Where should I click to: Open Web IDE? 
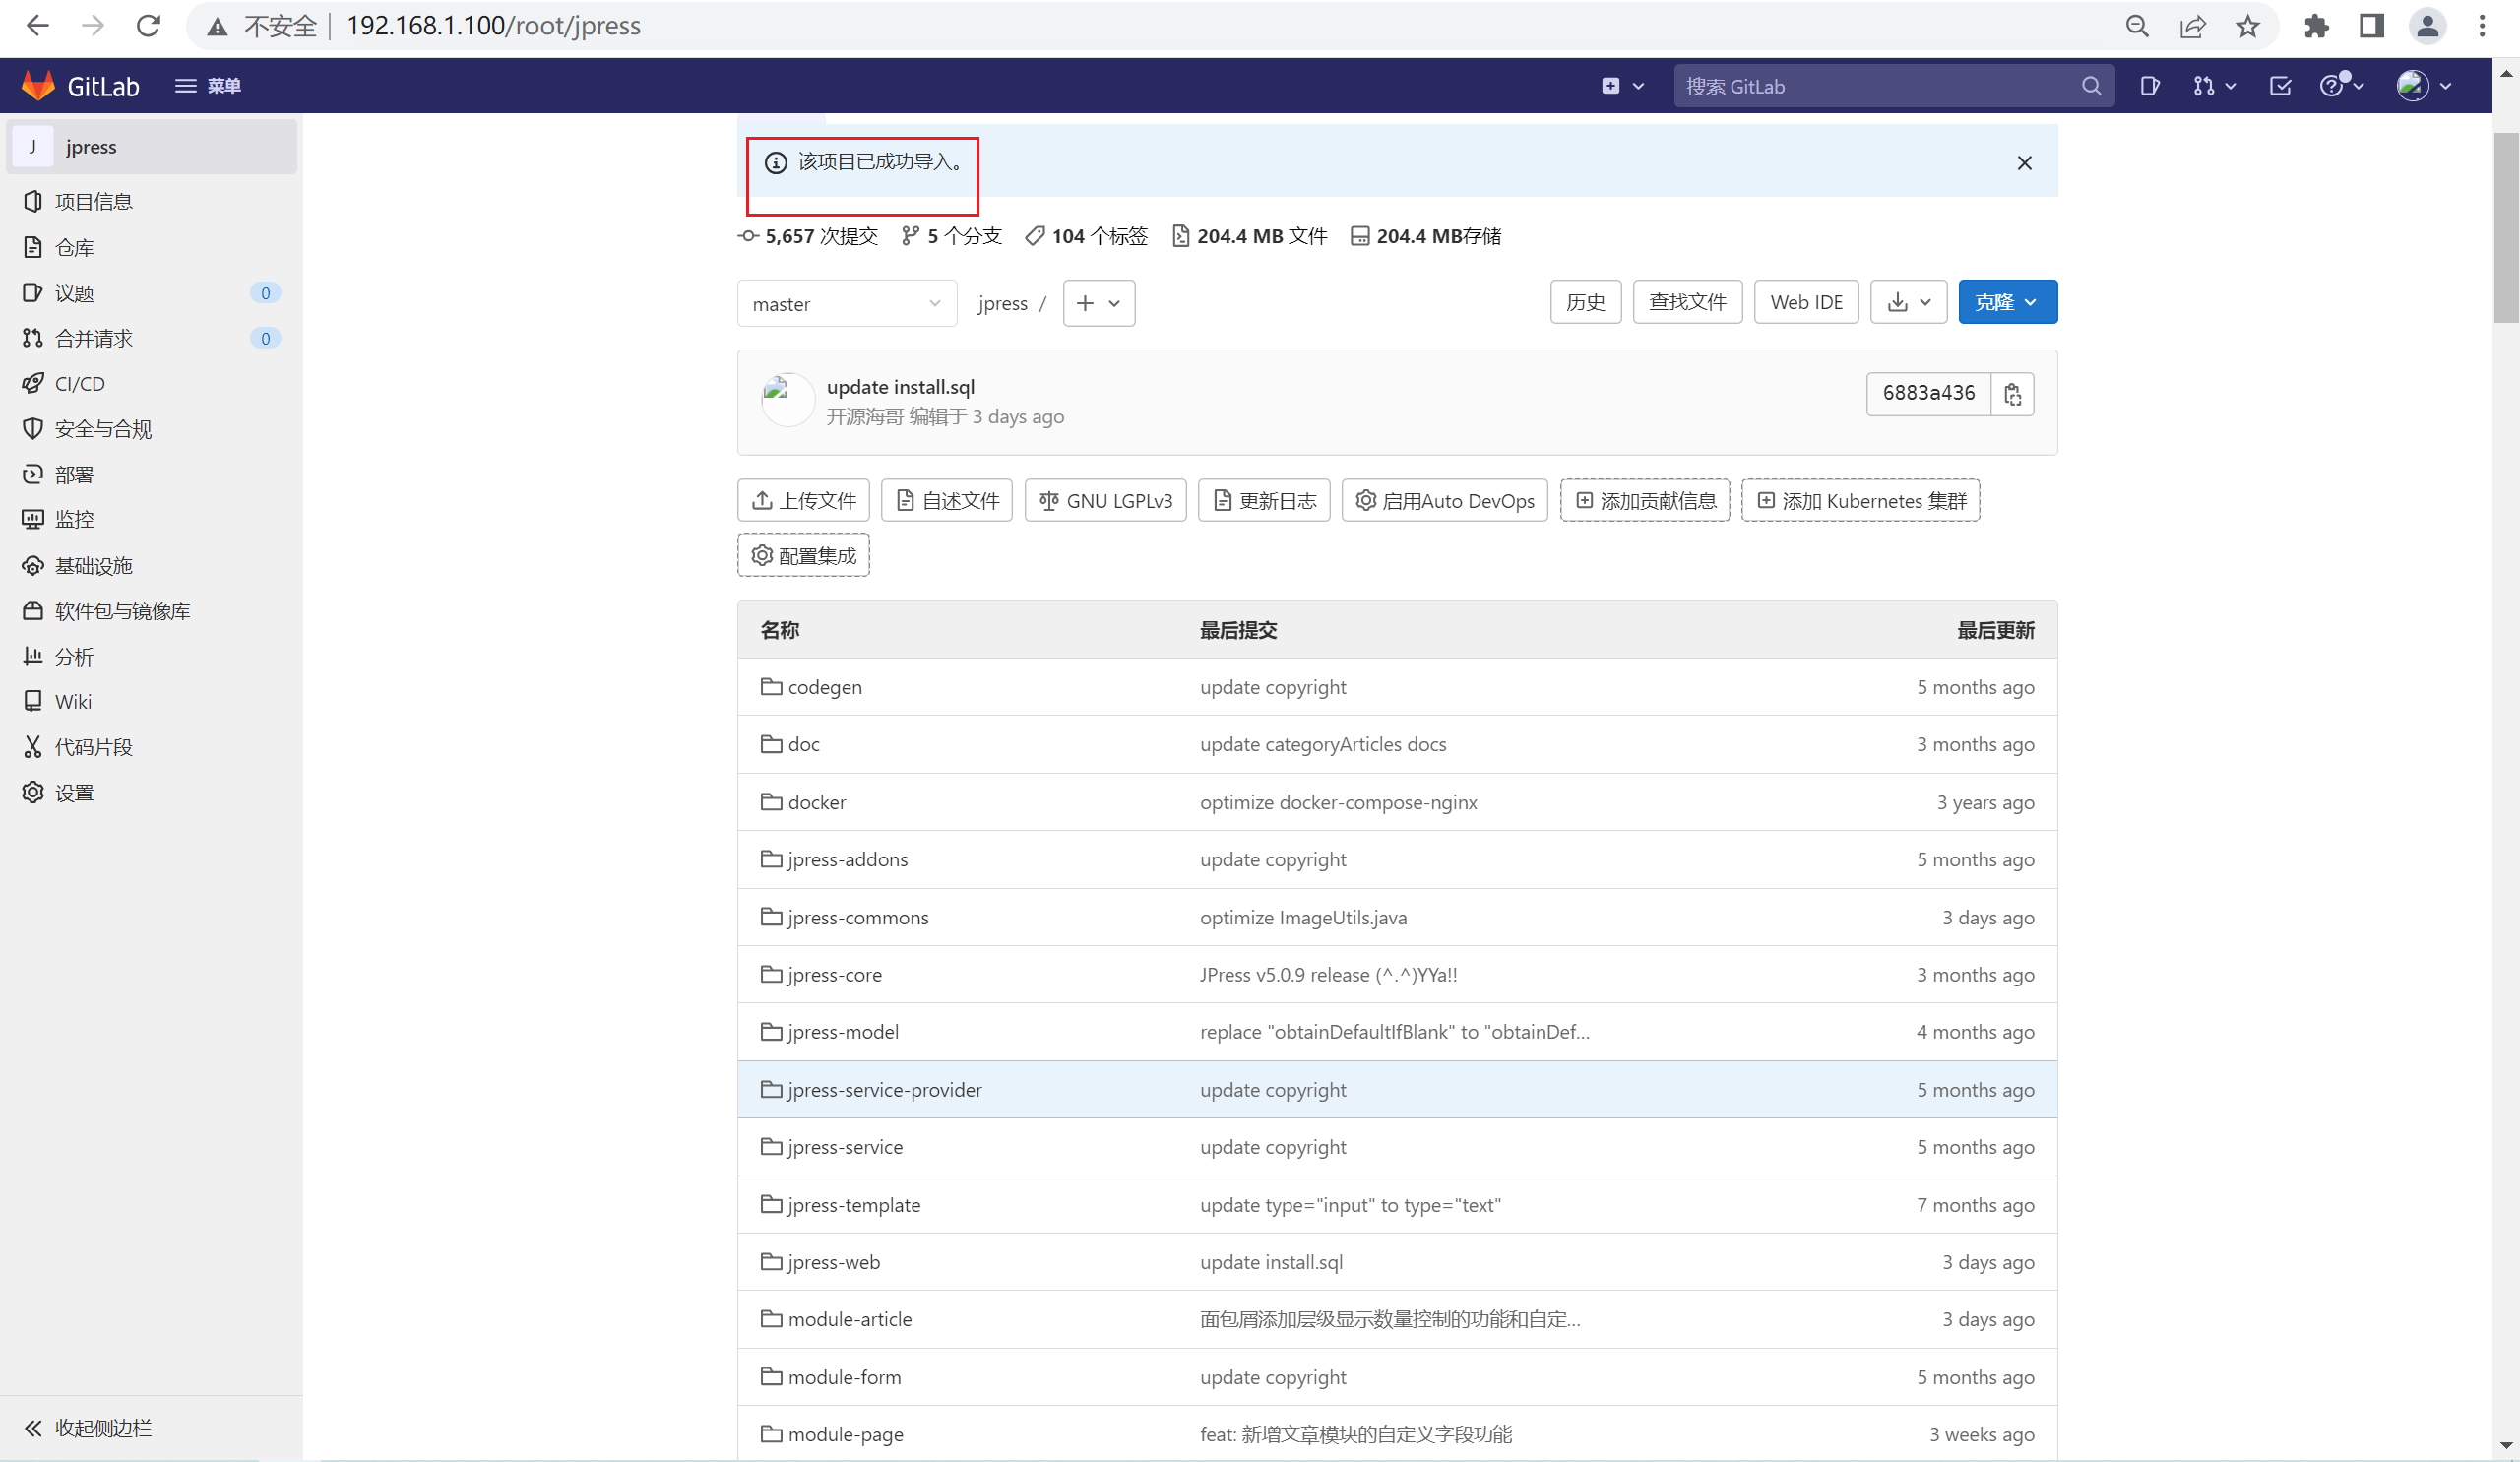click(1806, 302)
